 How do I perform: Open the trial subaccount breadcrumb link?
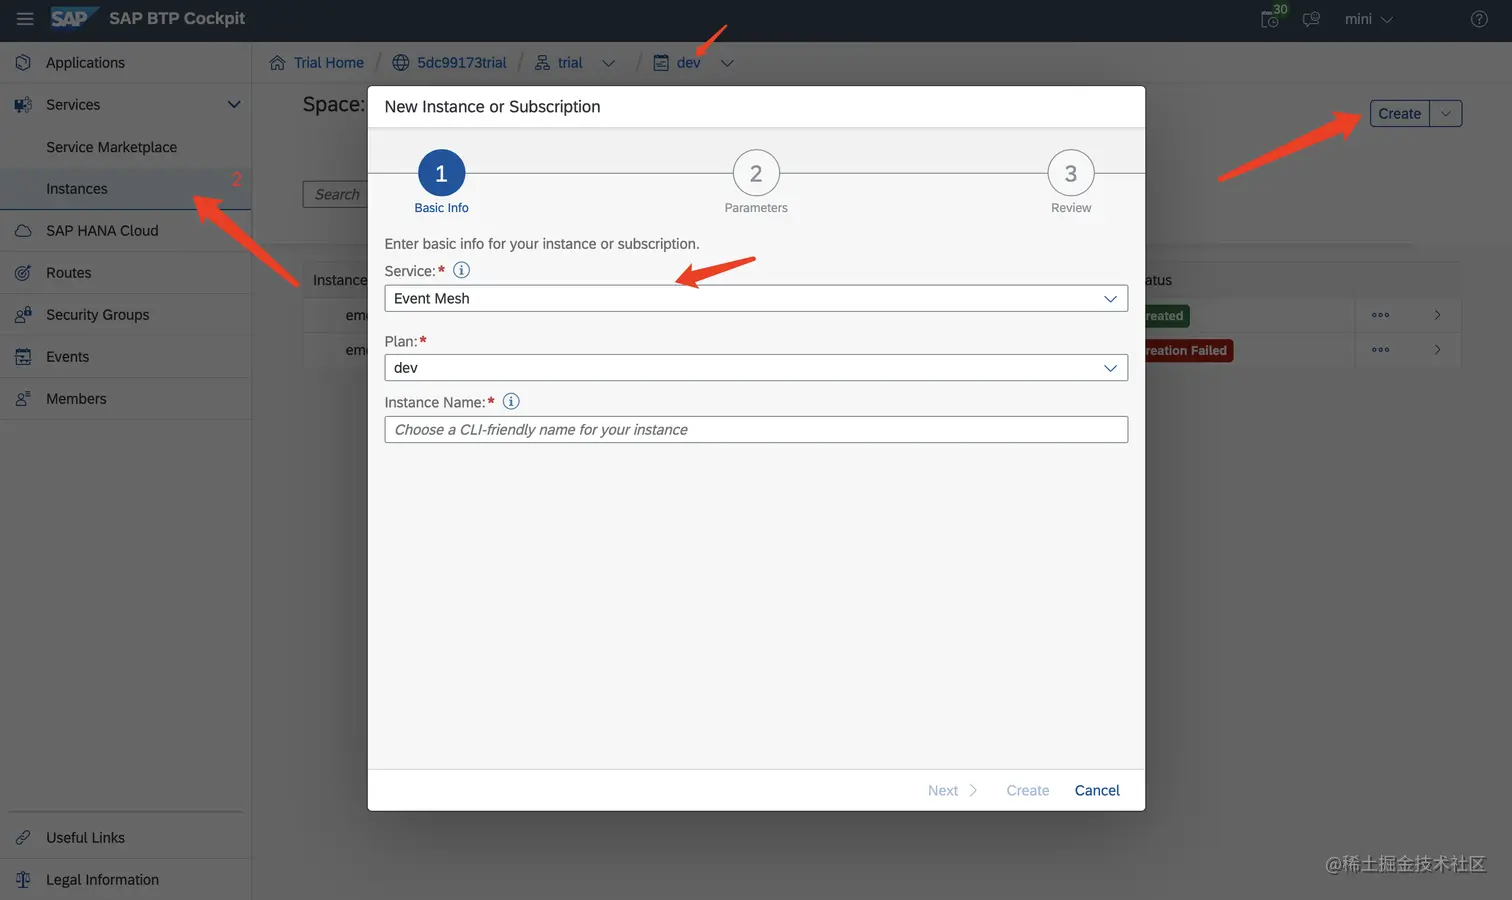click(x=570, y=63)
